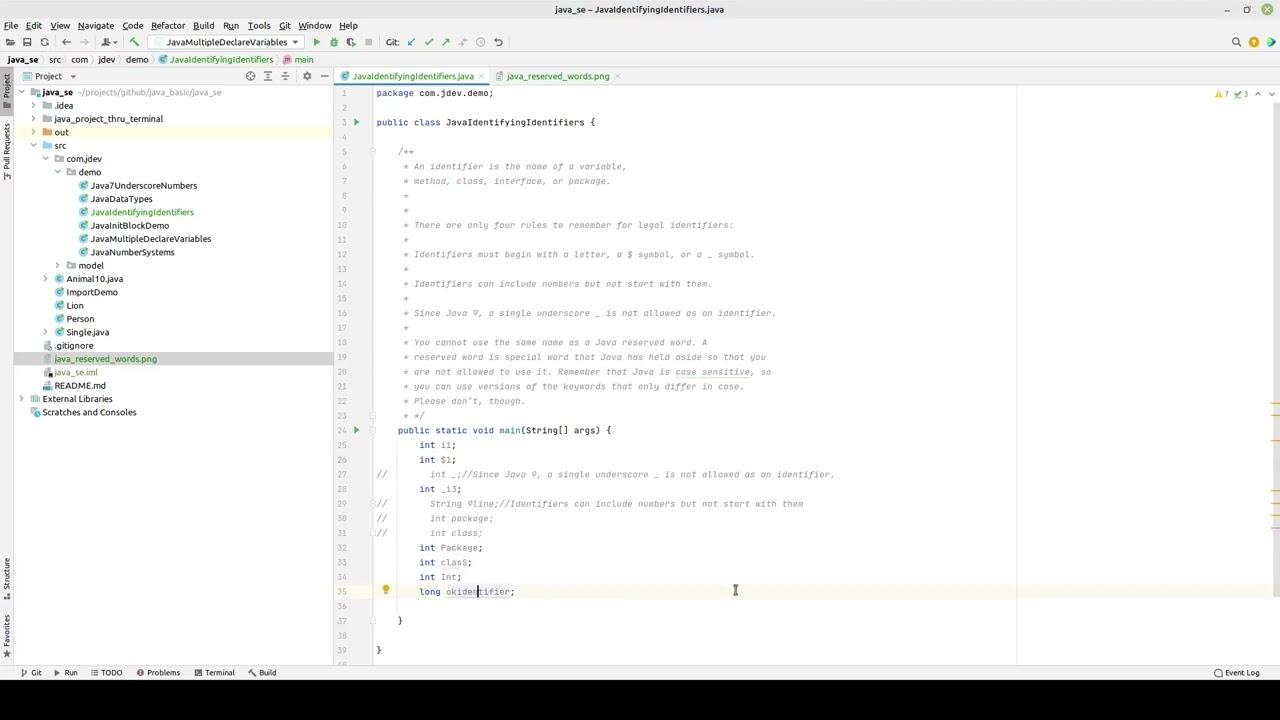Image resolution: width=1280 pixels, height=720 pixels.
Task: Collapse the demo package
Action: 58,172
